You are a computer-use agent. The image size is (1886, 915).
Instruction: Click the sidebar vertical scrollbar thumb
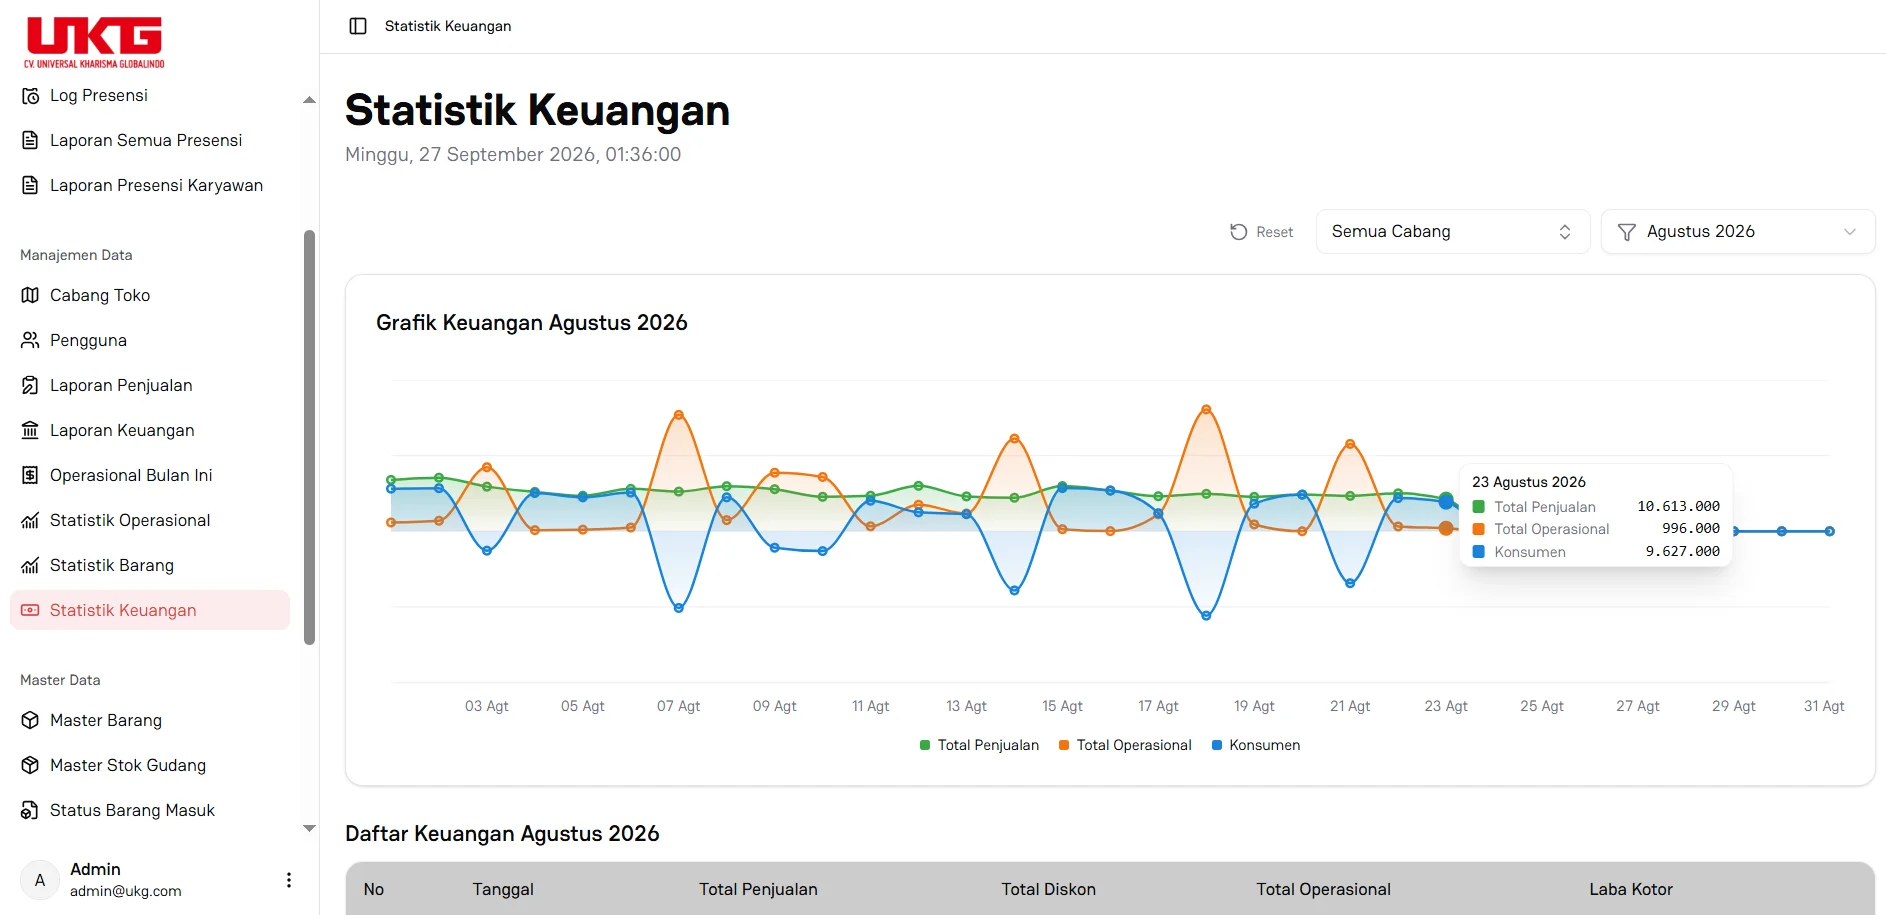309,438
